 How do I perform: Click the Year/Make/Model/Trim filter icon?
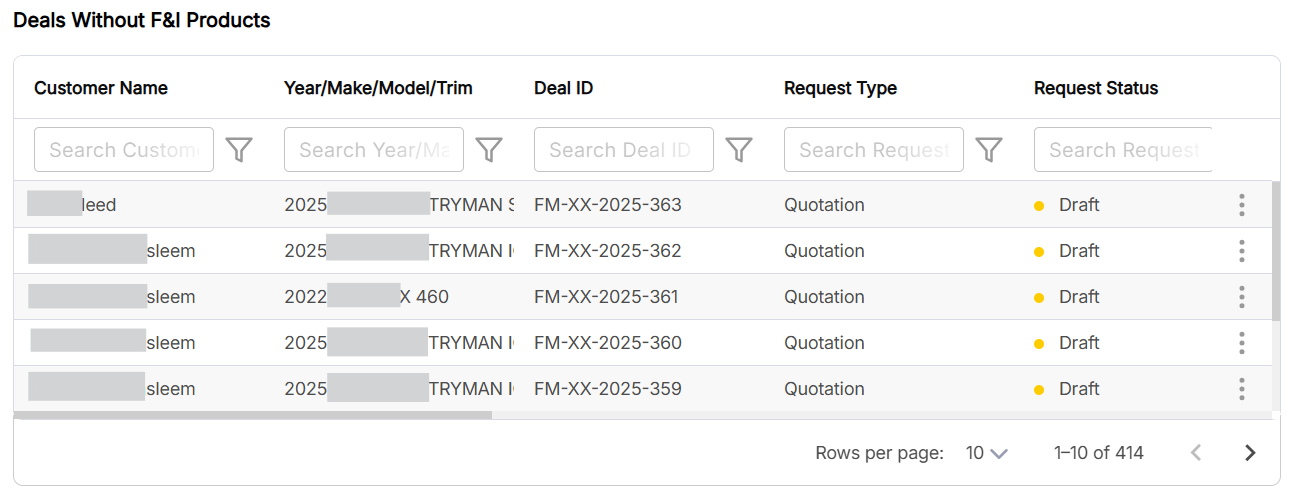tap(489, 150)
